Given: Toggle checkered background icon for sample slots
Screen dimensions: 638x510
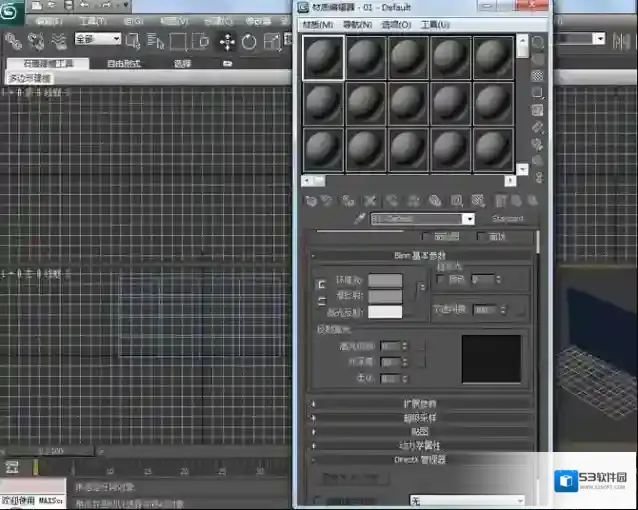Looking at the screenshot, I should click(x=538, y=76).
